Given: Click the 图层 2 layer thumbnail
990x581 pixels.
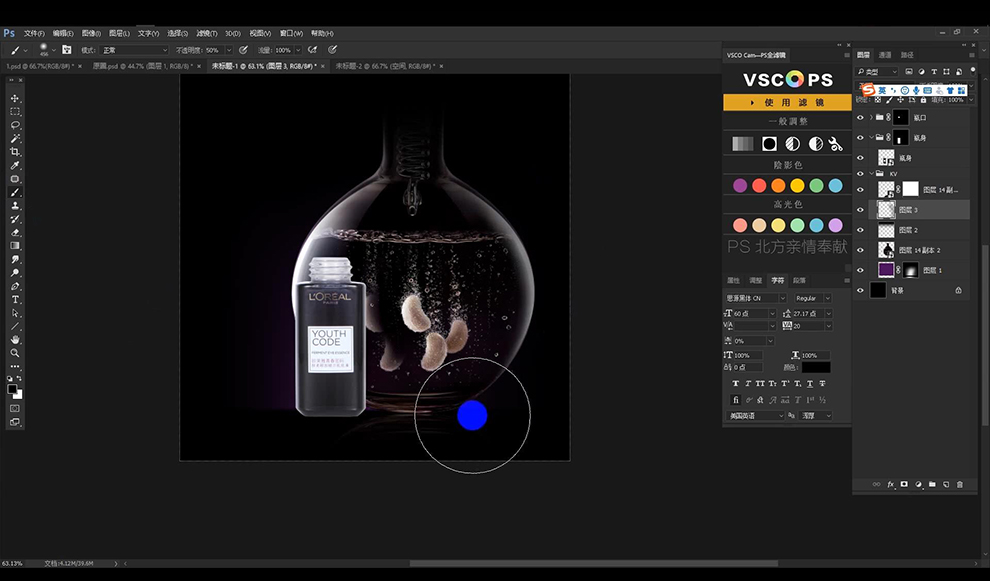Looking at the screenshot, I should point(886,230).
